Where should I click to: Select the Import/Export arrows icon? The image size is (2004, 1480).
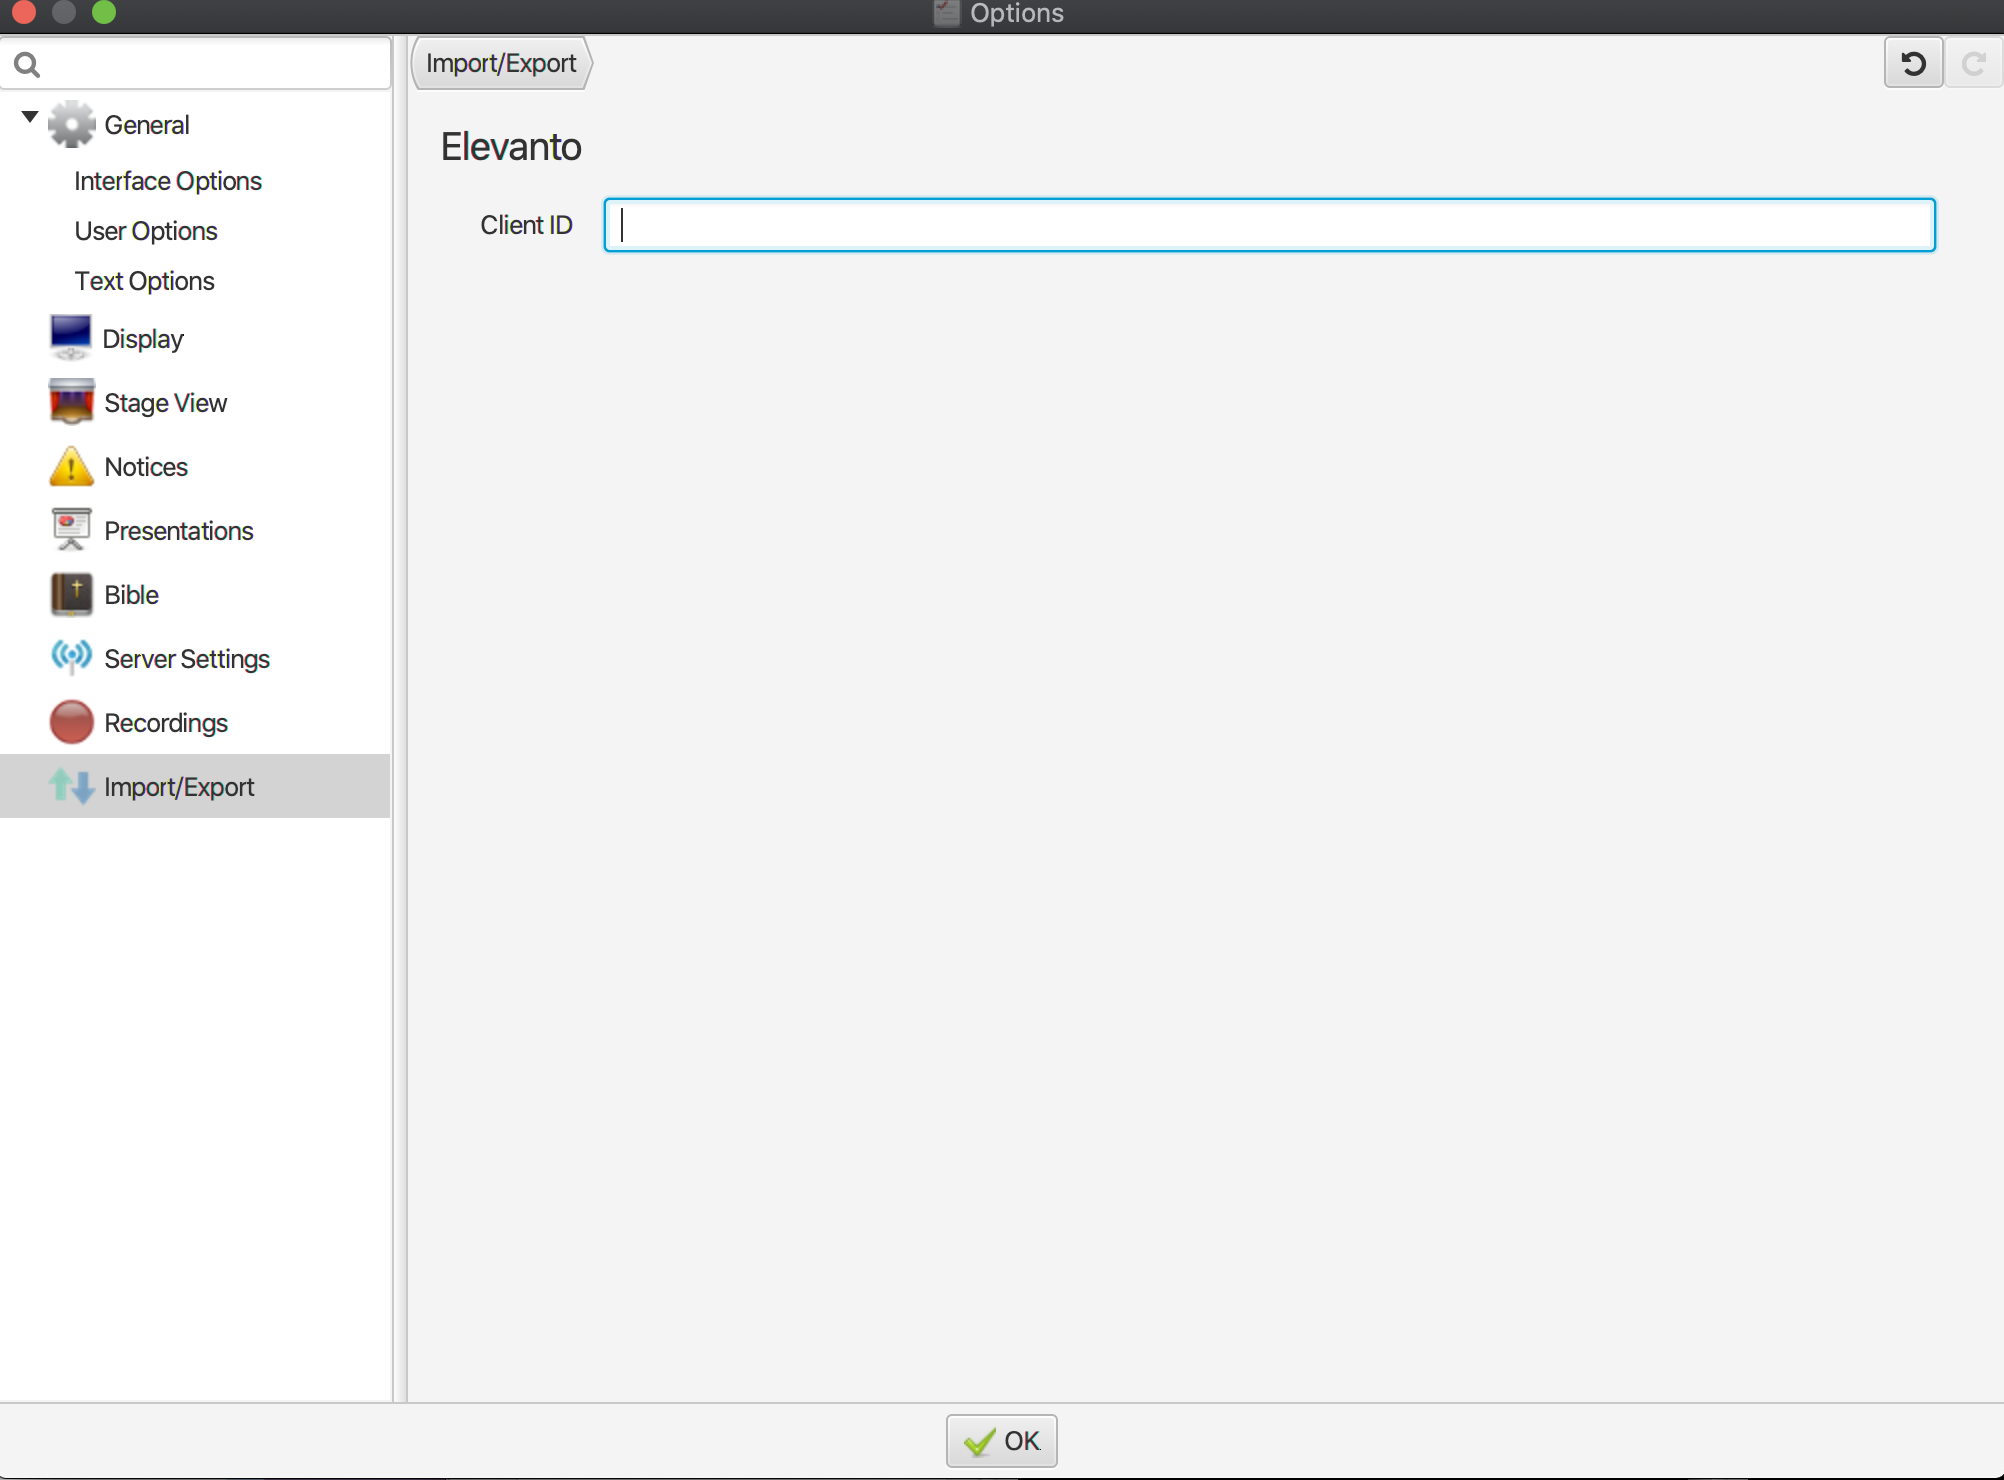coord(71,786)
